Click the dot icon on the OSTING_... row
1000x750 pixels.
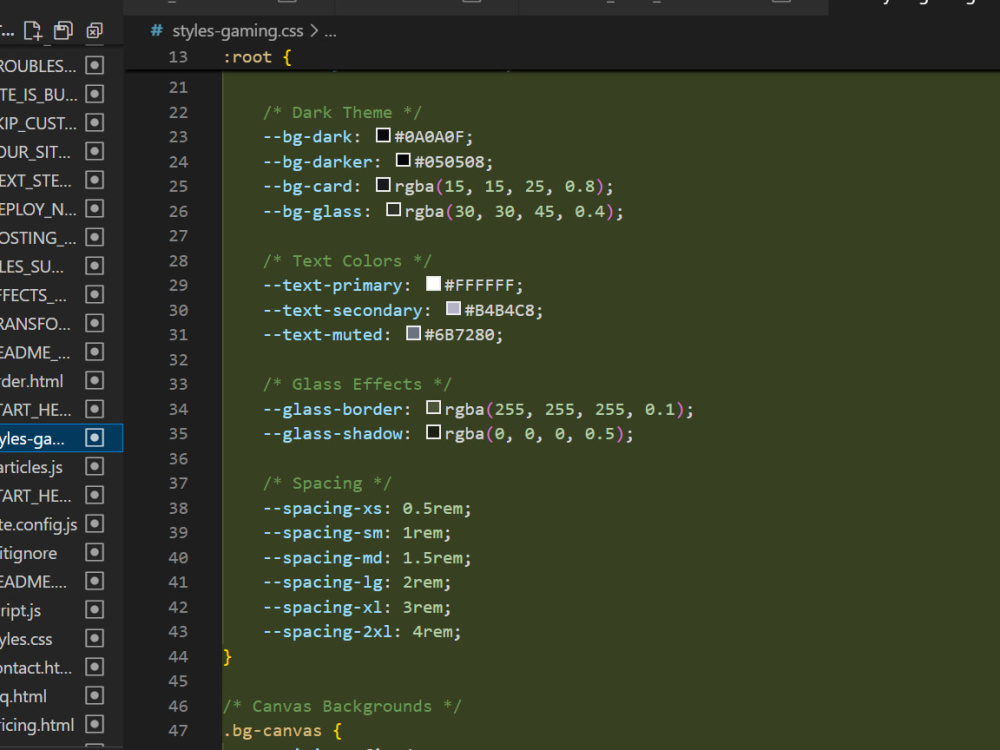tap(94, 237)
